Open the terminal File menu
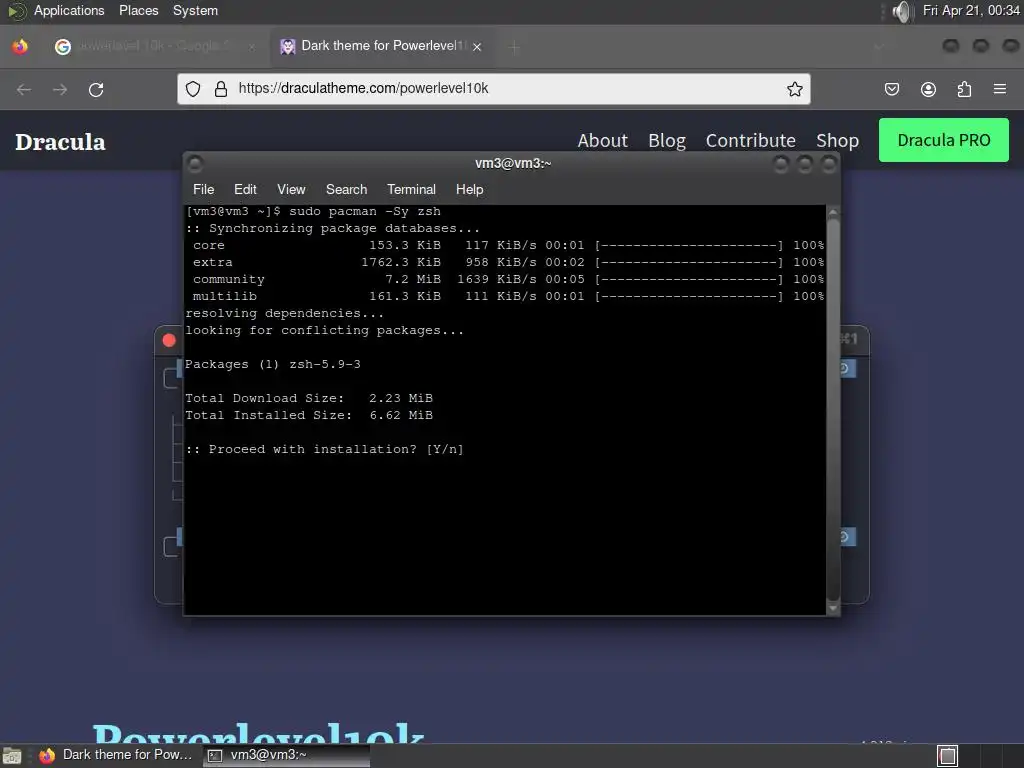The image size is (1024, 768). pyautogui.click(x=203, y=189)
